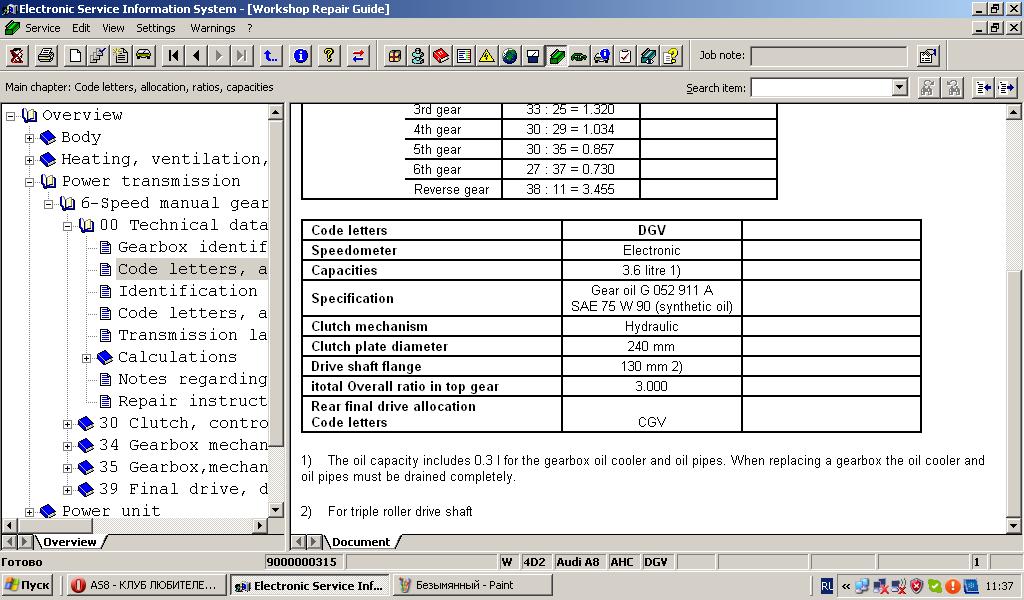
Task: Click the blue information icon
Action: (301, 56)
